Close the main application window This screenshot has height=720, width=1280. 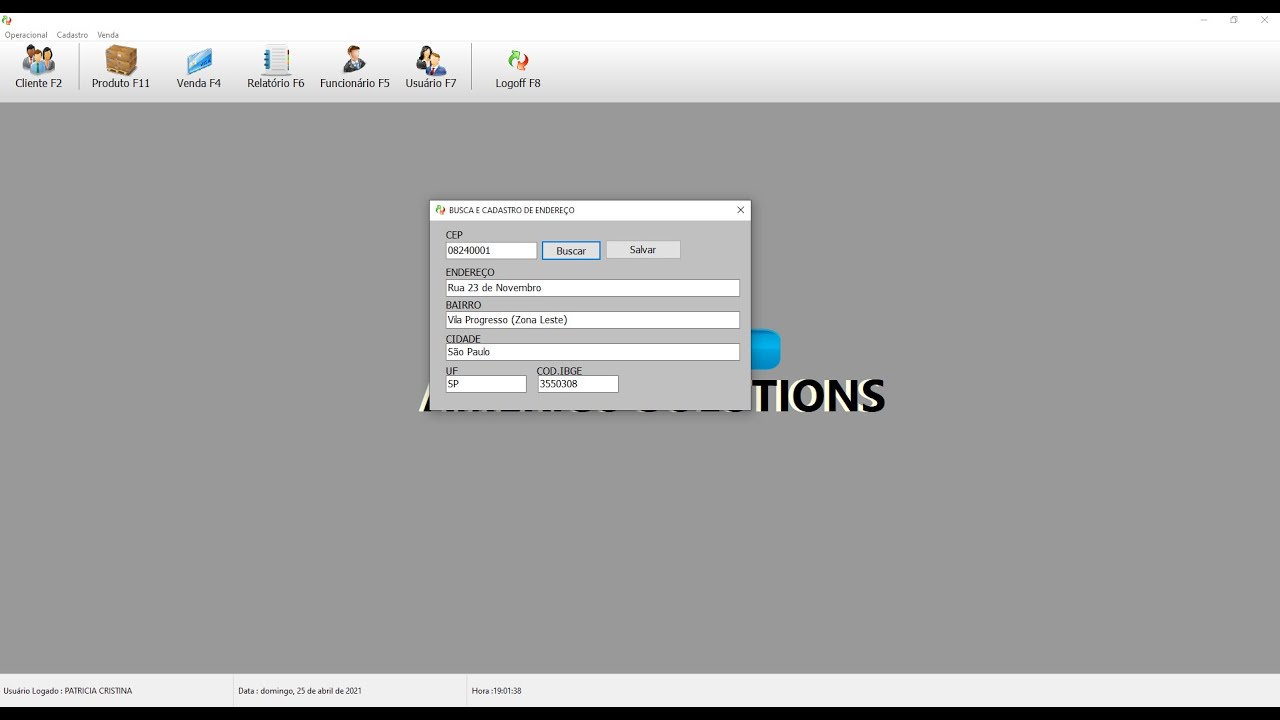[1264, 20]
